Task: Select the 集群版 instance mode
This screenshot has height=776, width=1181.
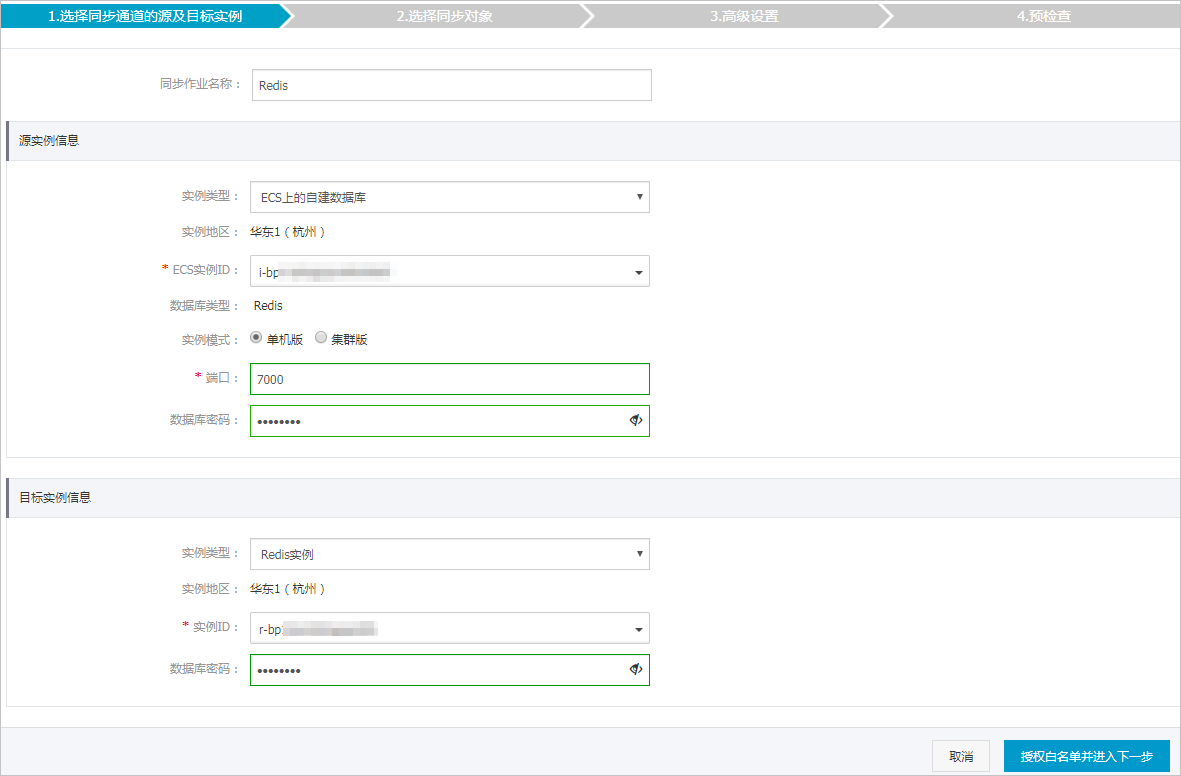Action: [321, 338]
